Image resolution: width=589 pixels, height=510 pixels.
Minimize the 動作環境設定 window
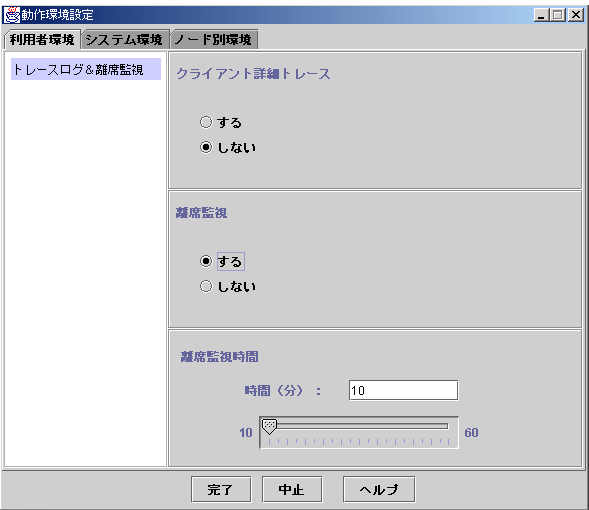tap(541, 15)
